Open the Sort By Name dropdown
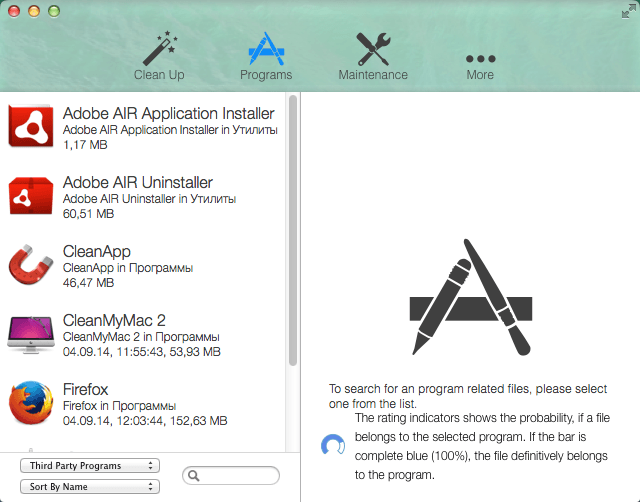The image size is (640, 502). pyautogui.click(x=90, y=486)
